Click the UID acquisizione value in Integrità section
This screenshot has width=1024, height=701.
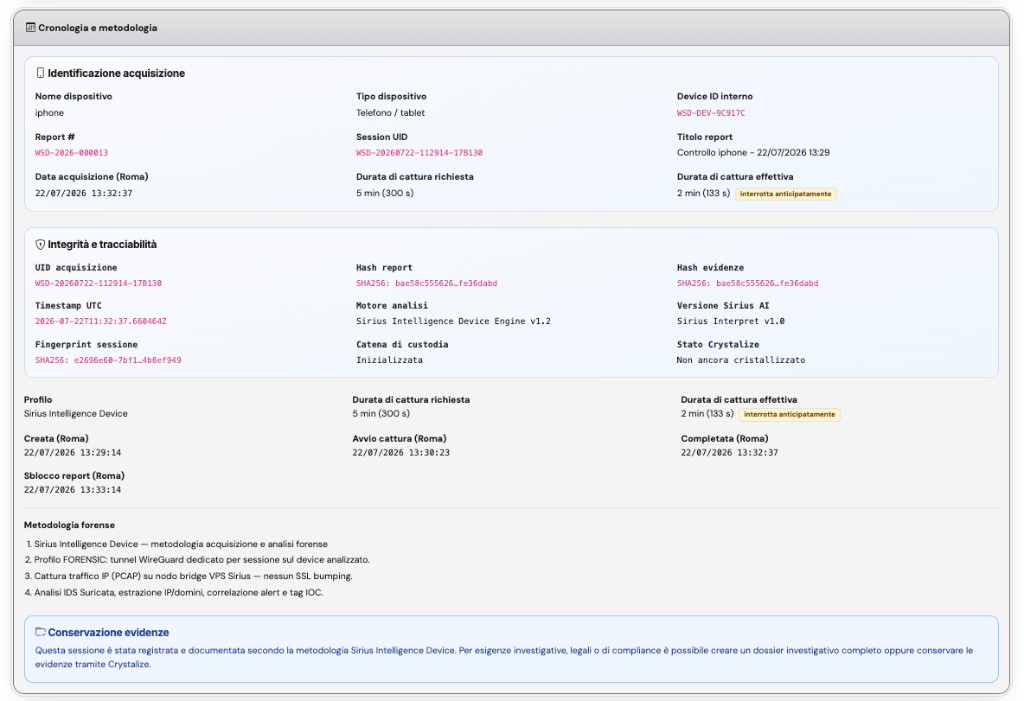click(98, 283)
